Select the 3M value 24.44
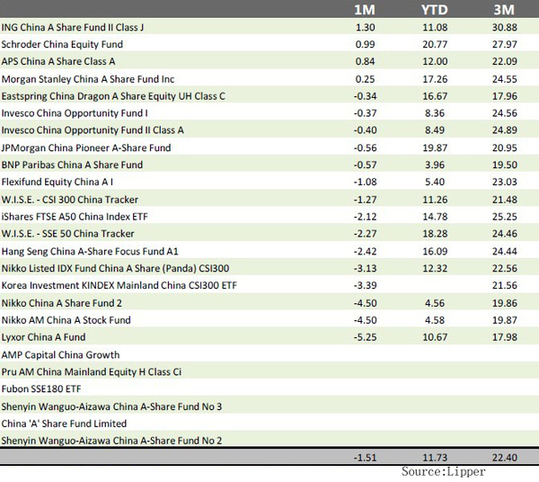539x482 pixels. click(504, 251)
